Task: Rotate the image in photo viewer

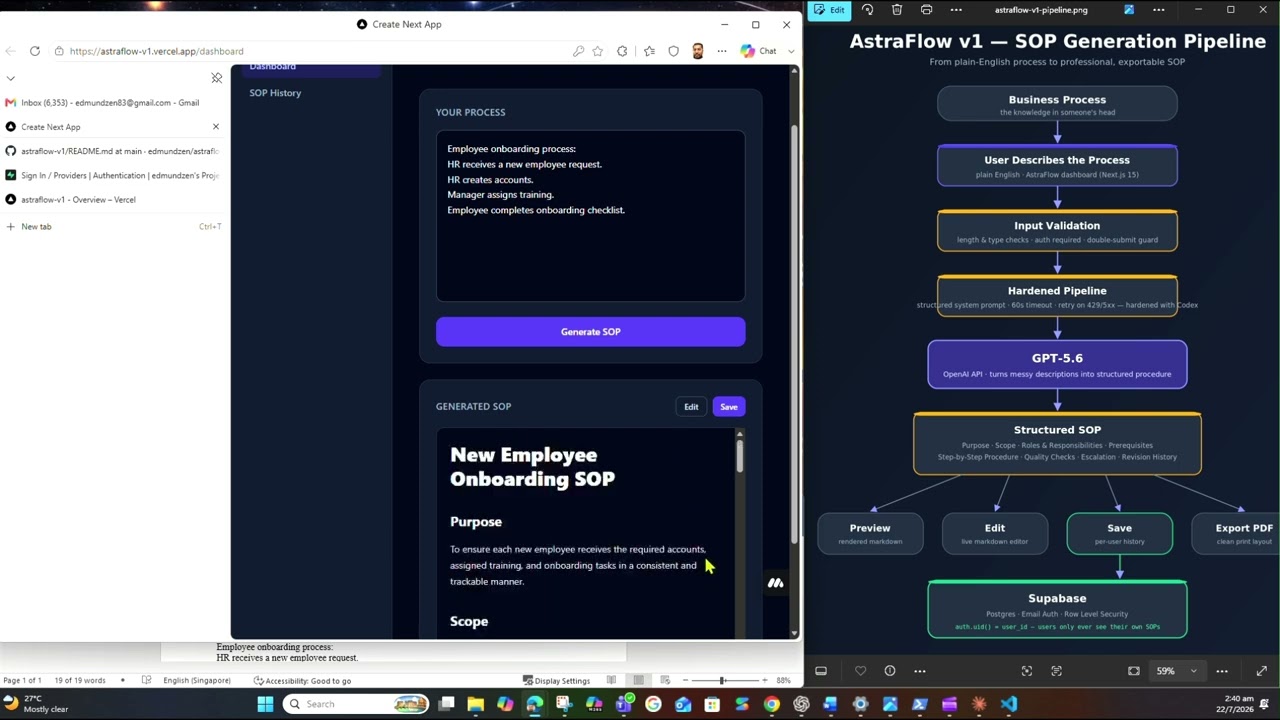Action: pos(867,10)
